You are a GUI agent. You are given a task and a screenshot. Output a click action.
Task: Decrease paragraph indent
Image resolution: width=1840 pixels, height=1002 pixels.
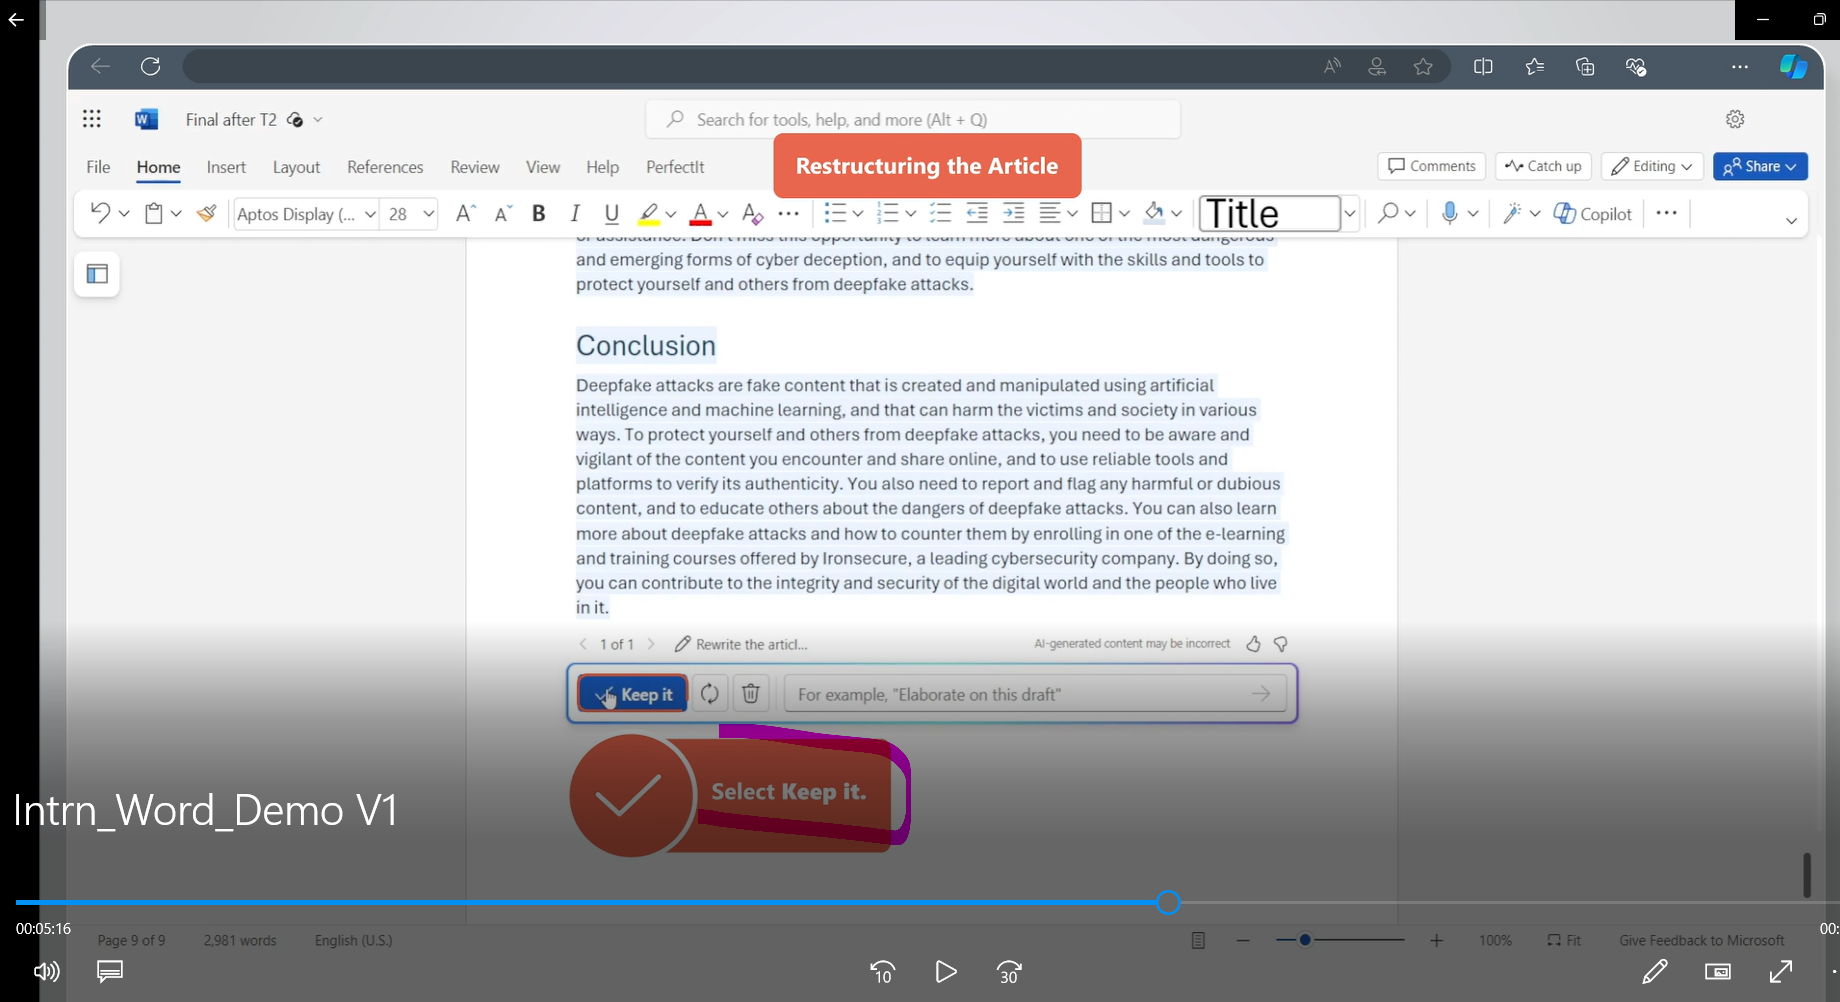point(977,213)
